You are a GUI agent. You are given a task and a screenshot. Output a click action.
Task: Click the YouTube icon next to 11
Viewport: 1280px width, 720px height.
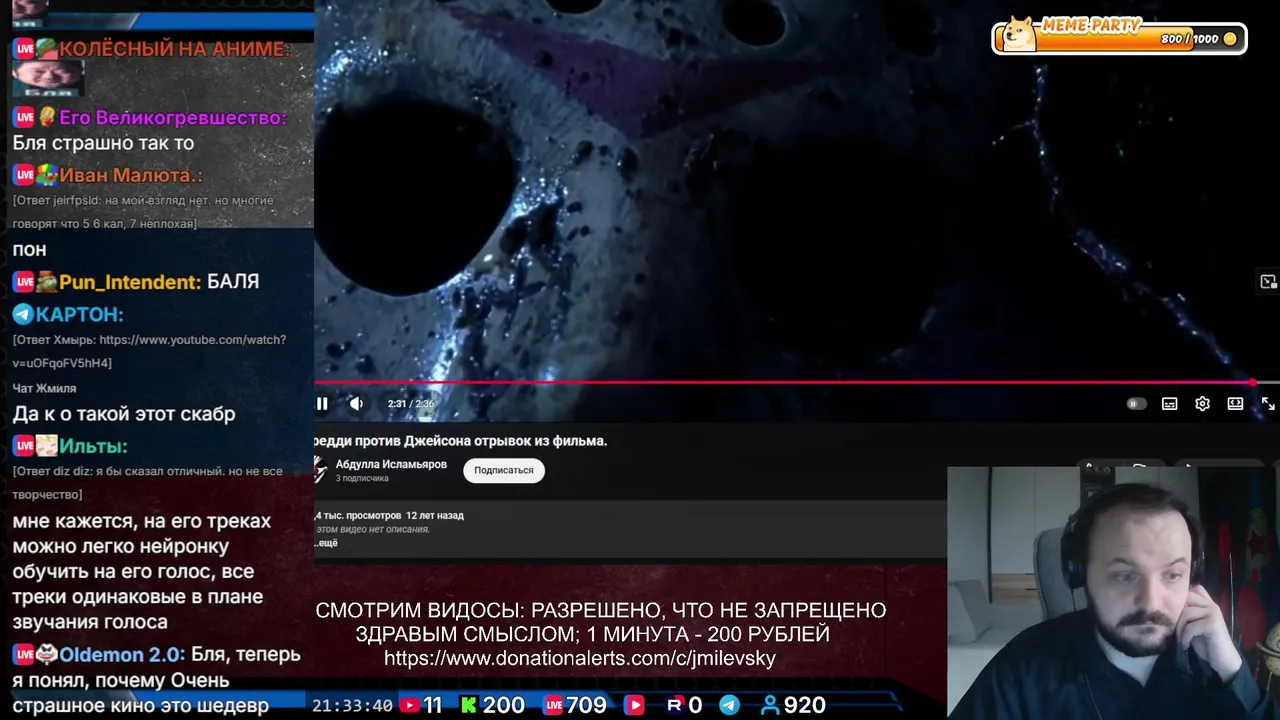tap(409, 705)
